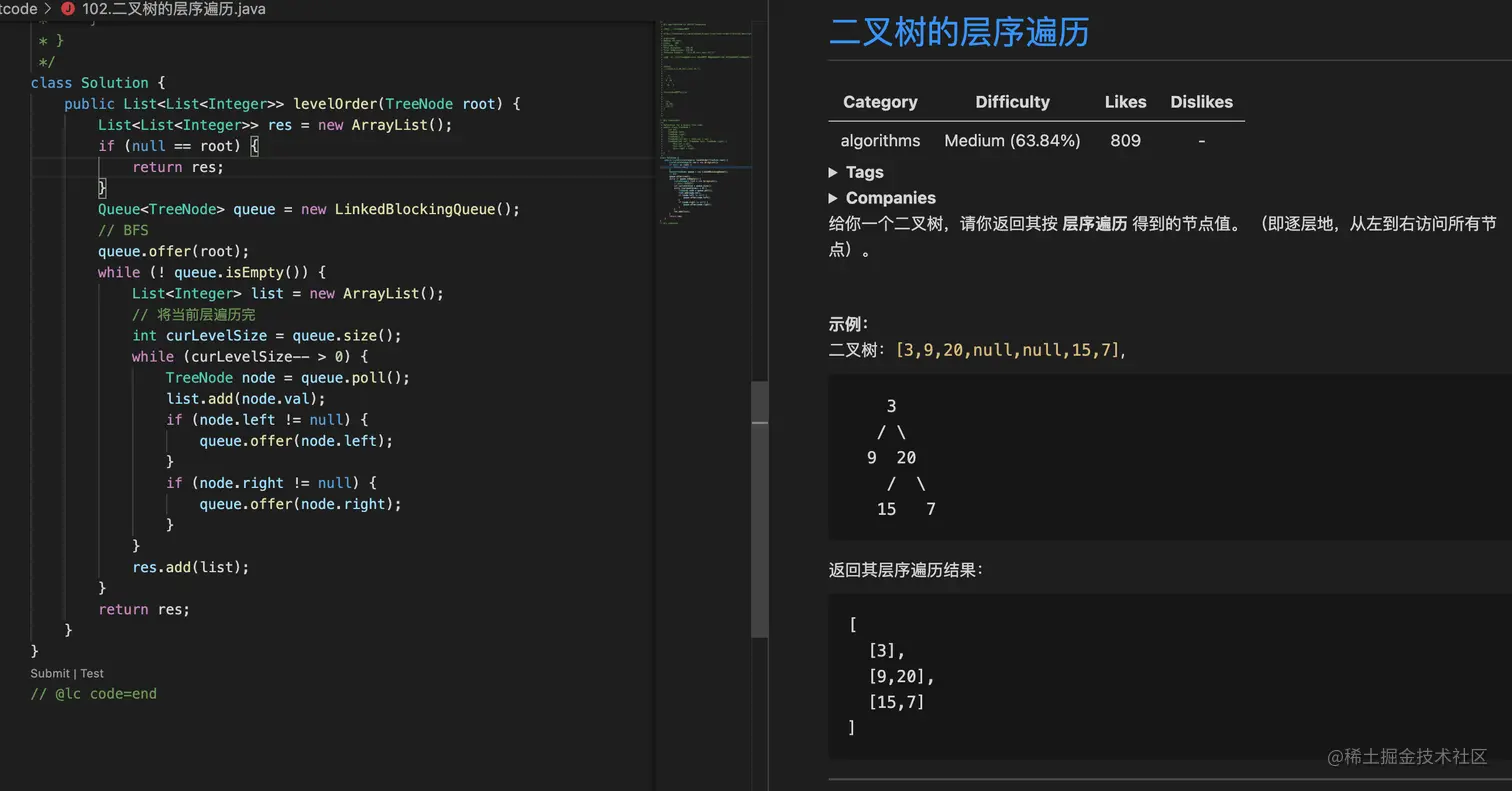Click the "if (null == root) {" line
Image resolution: width=1512 pixels, height=791 pixels.
tap(178, 146)
